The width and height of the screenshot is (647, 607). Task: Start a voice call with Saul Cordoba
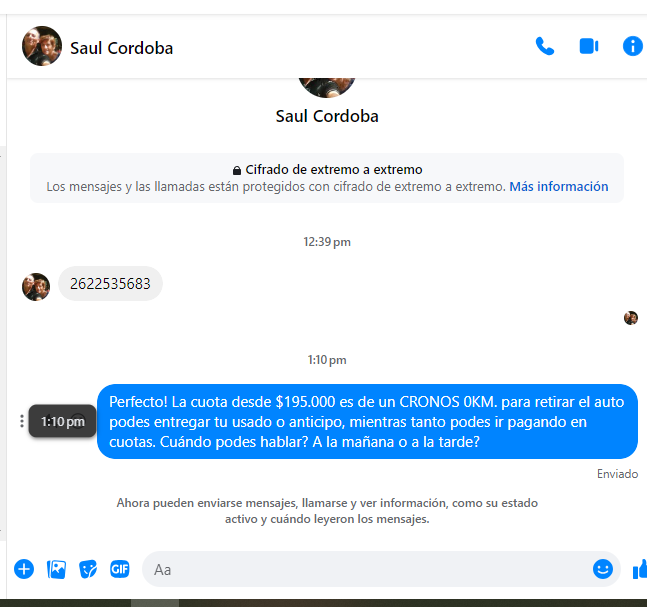pos(545,46)
